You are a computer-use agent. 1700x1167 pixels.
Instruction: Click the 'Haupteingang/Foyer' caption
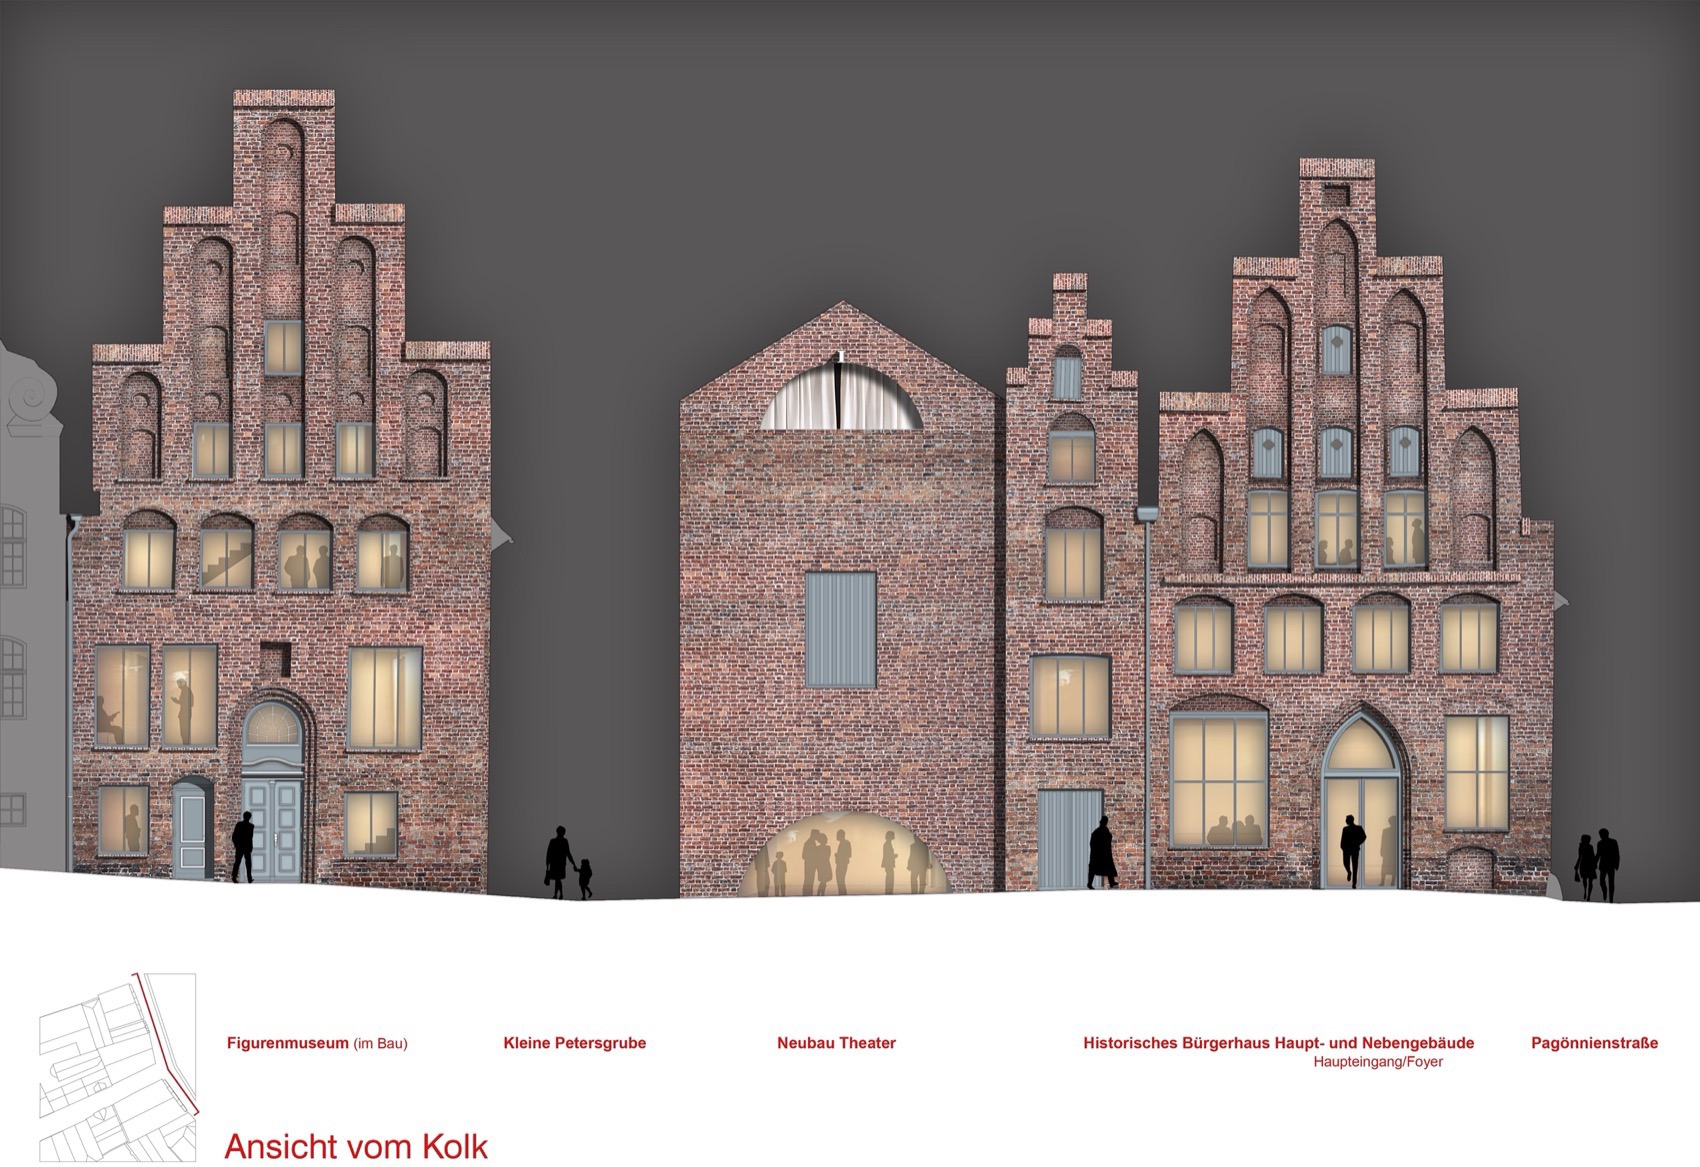point(1378,1062)
